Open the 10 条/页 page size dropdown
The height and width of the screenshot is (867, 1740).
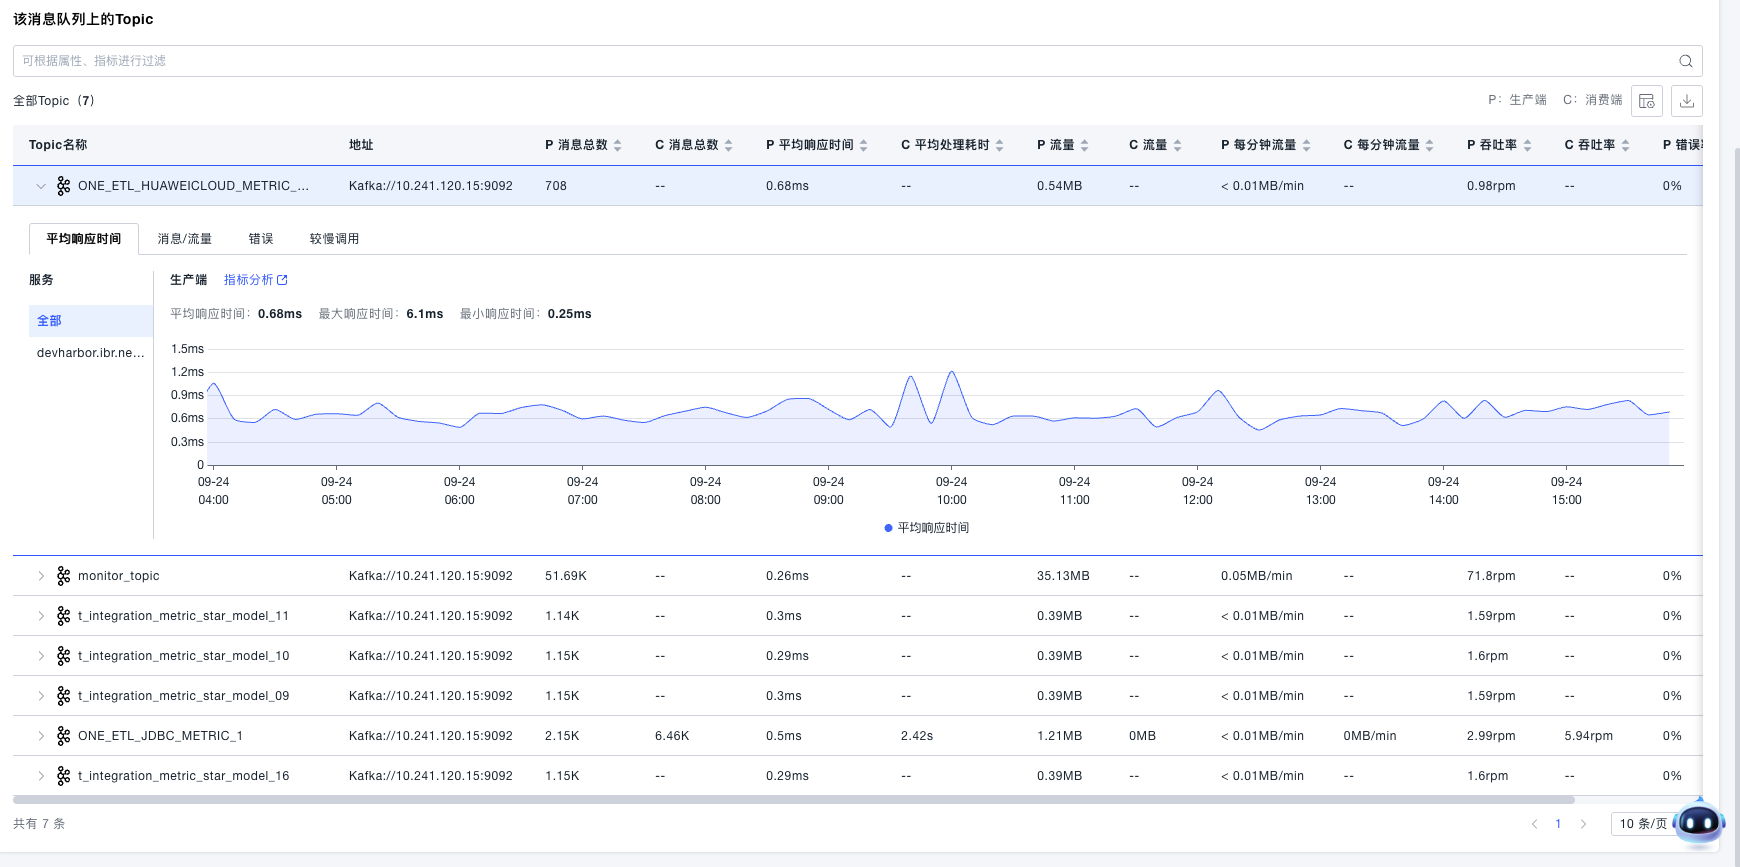coord(1642,824)
